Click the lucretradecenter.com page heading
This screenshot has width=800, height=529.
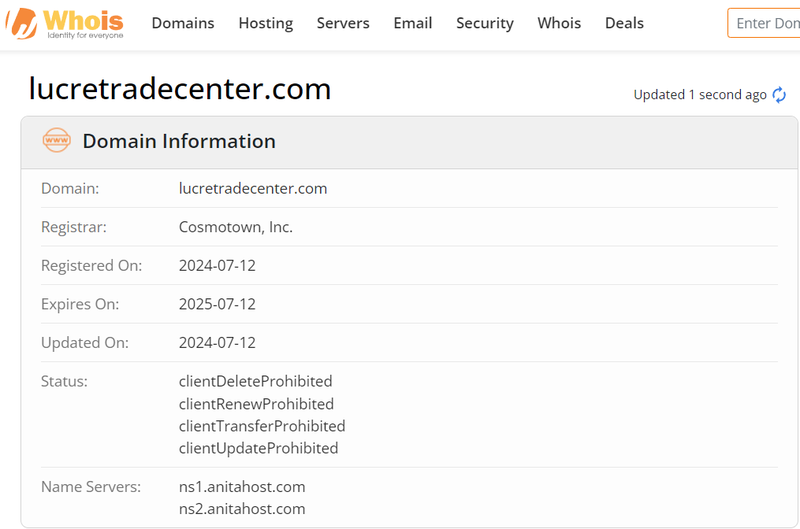click(x=180, y=89)
